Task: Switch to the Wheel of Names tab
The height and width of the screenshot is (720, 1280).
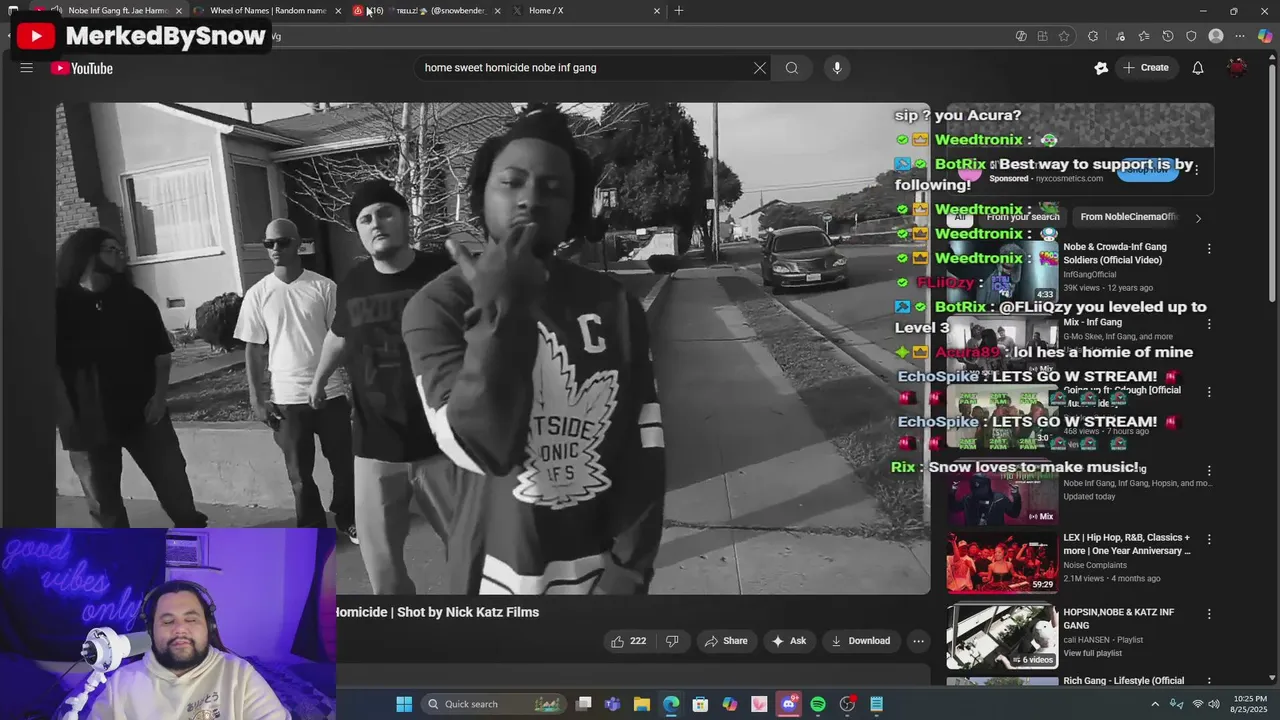Action: point(268,11)
